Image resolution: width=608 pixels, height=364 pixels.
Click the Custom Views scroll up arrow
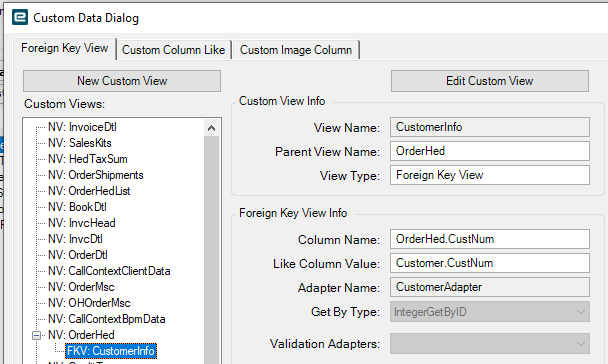point(211,128)
